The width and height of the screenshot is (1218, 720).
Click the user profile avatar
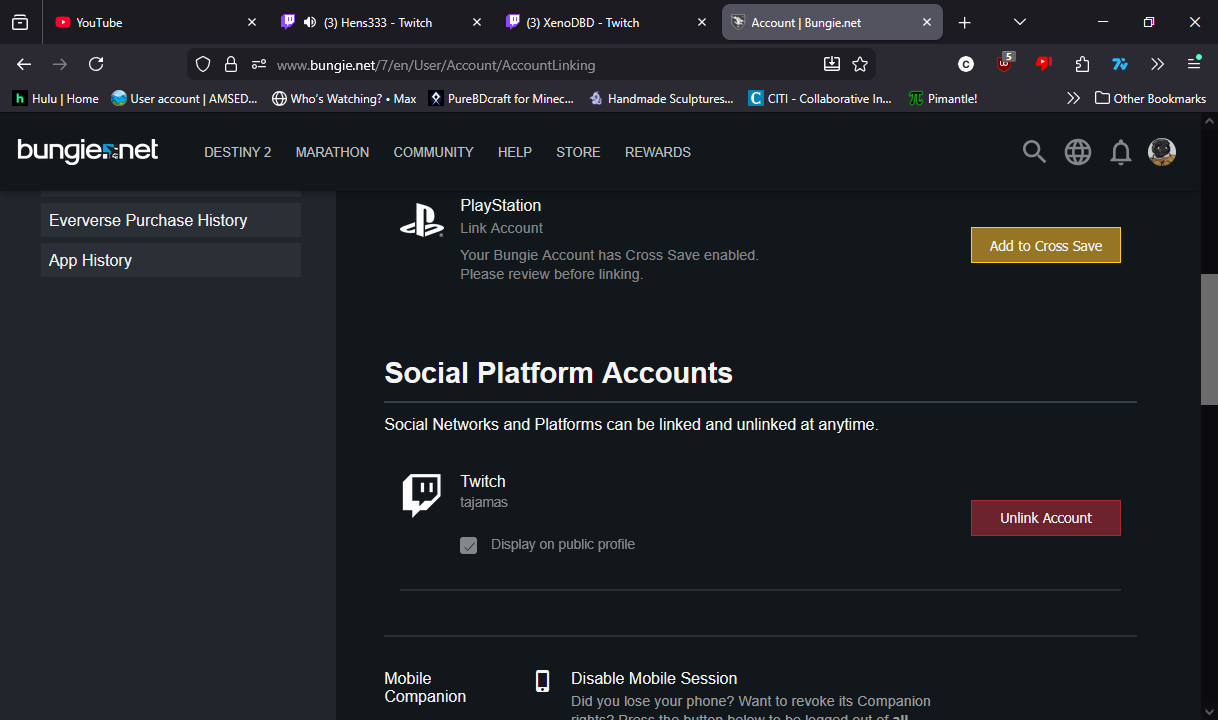click(x=1162, y=152)
